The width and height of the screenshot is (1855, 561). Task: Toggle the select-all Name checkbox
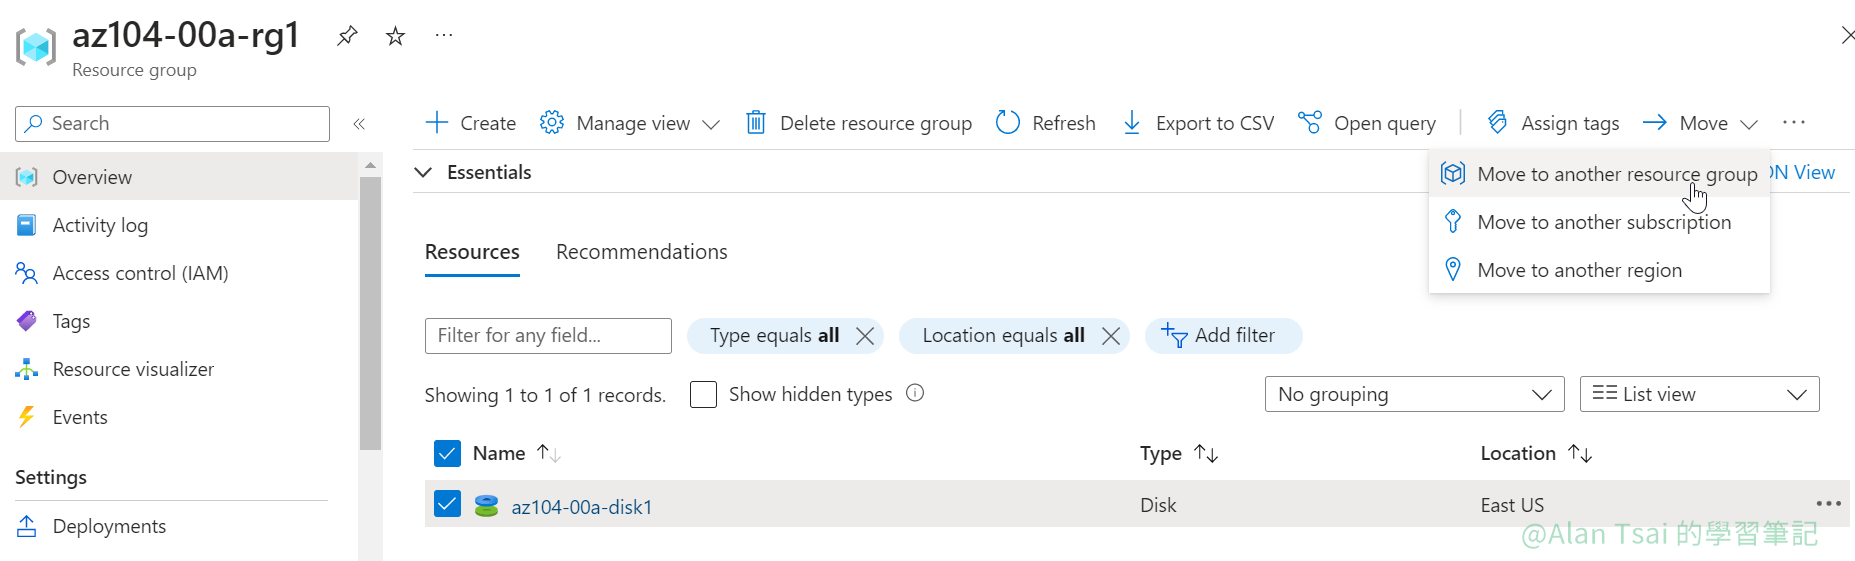pyautogui.click(x=447, y=453)
